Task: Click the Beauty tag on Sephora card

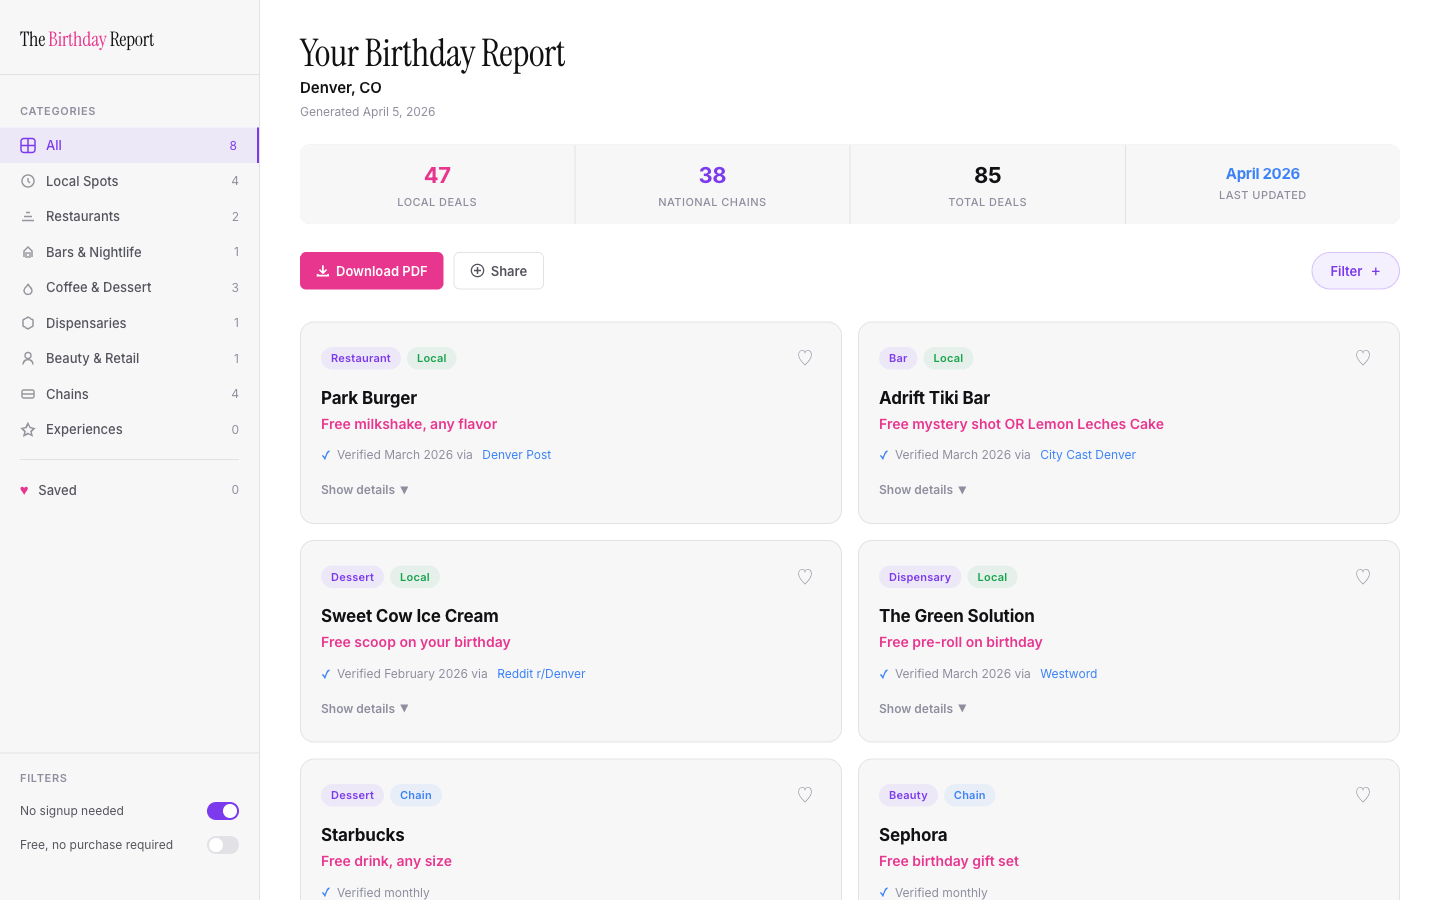Action: click(908, 795)
